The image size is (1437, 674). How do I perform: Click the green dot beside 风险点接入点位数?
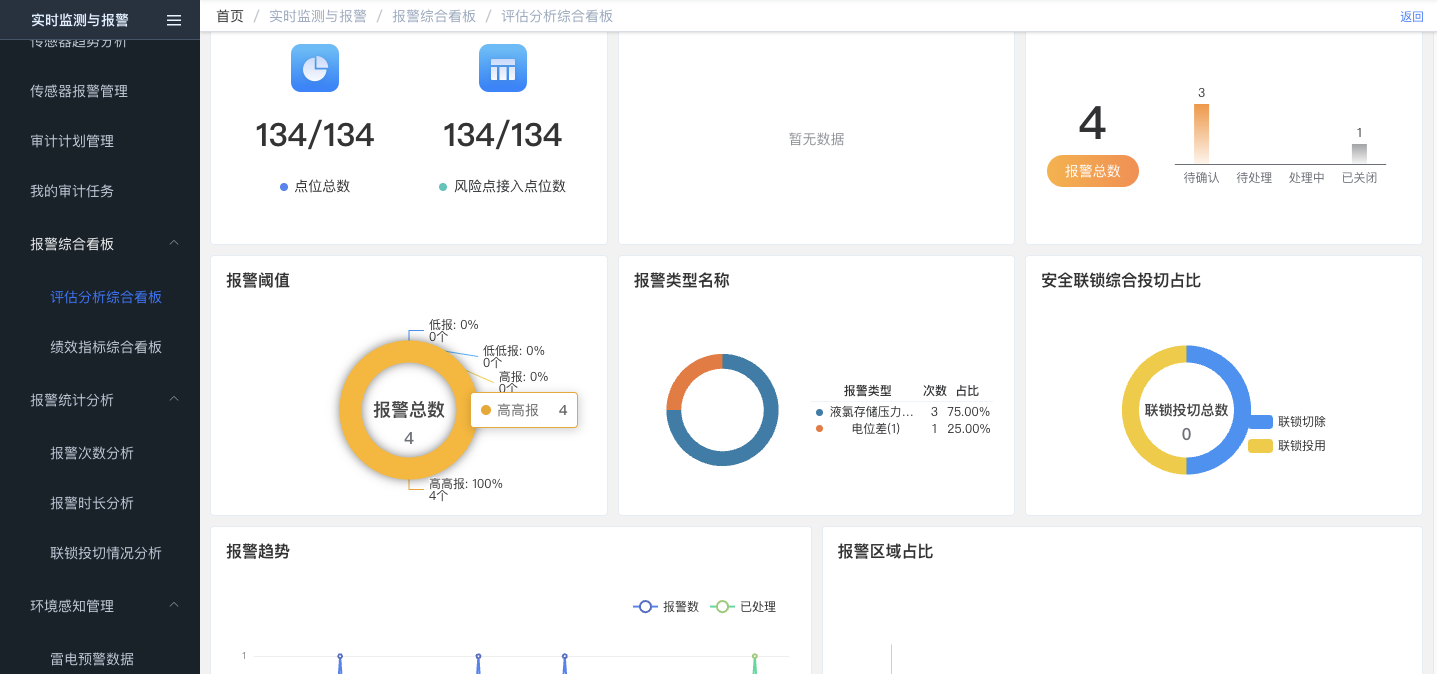(443, 187)
